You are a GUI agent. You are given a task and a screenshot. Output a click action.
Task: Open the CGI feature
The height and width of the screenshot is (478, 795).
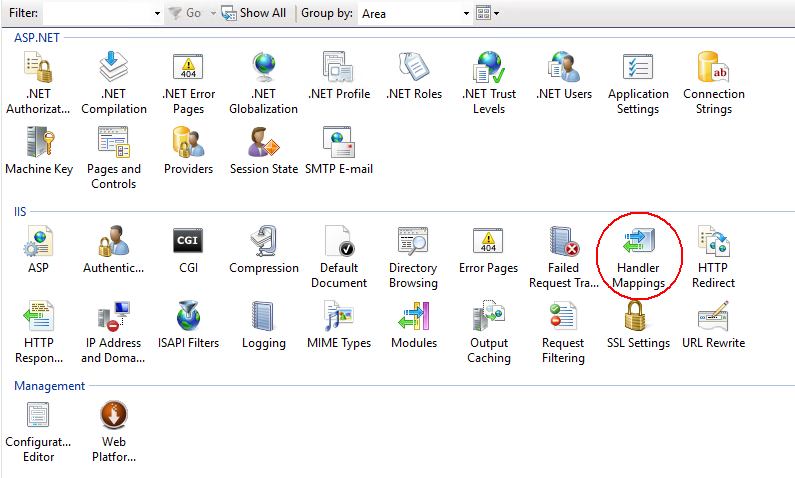point(189,249)
